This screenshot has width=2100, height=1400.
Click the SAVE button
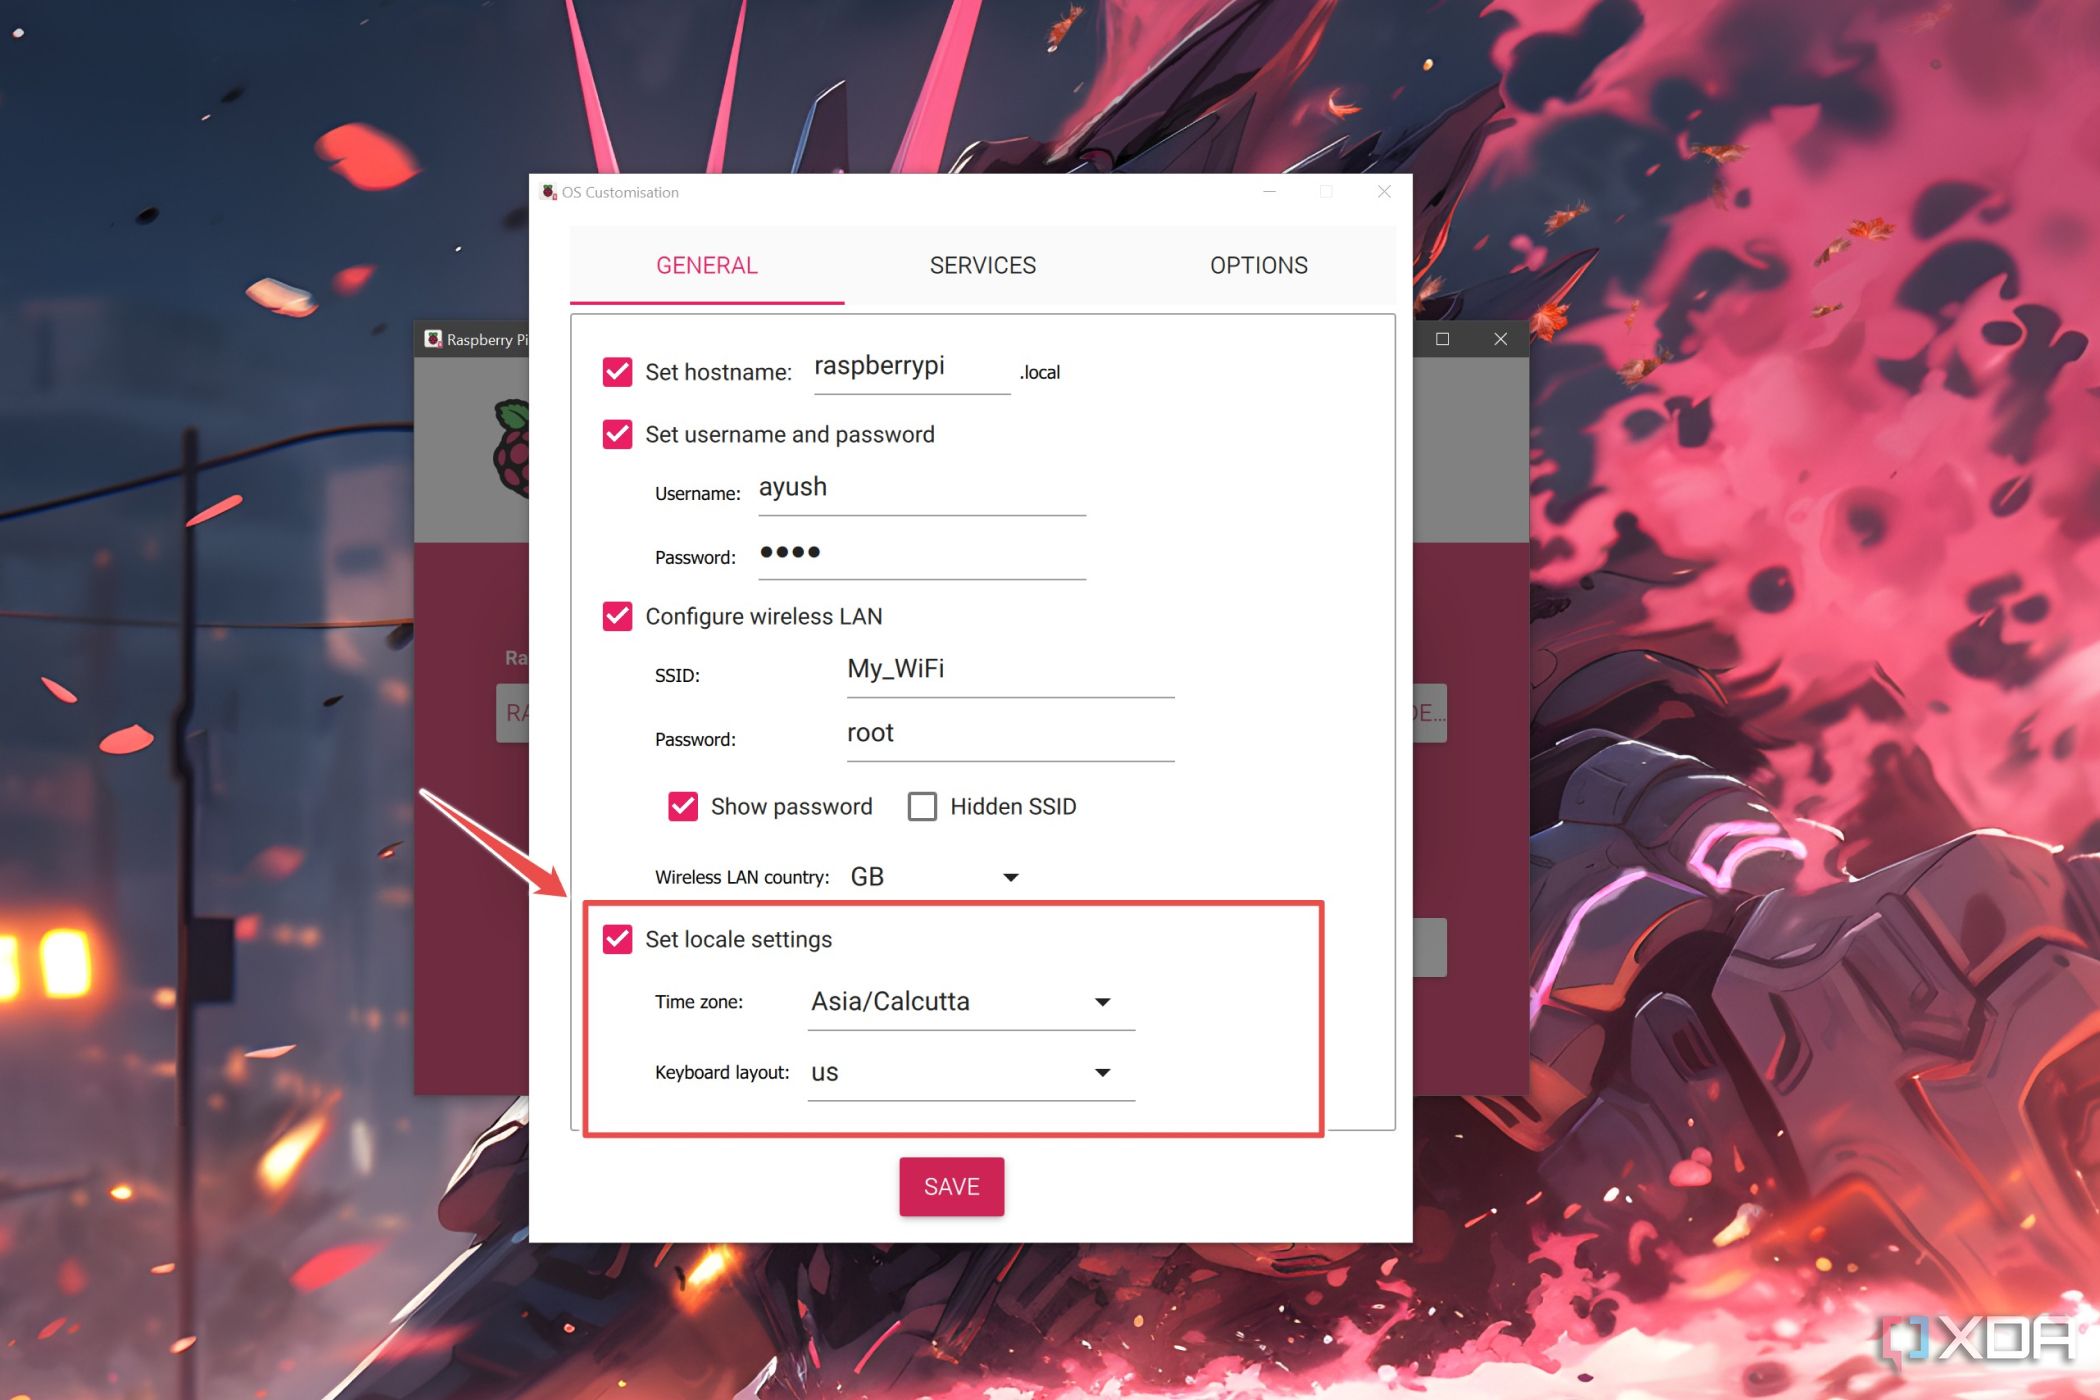[x=953, y=1186]
